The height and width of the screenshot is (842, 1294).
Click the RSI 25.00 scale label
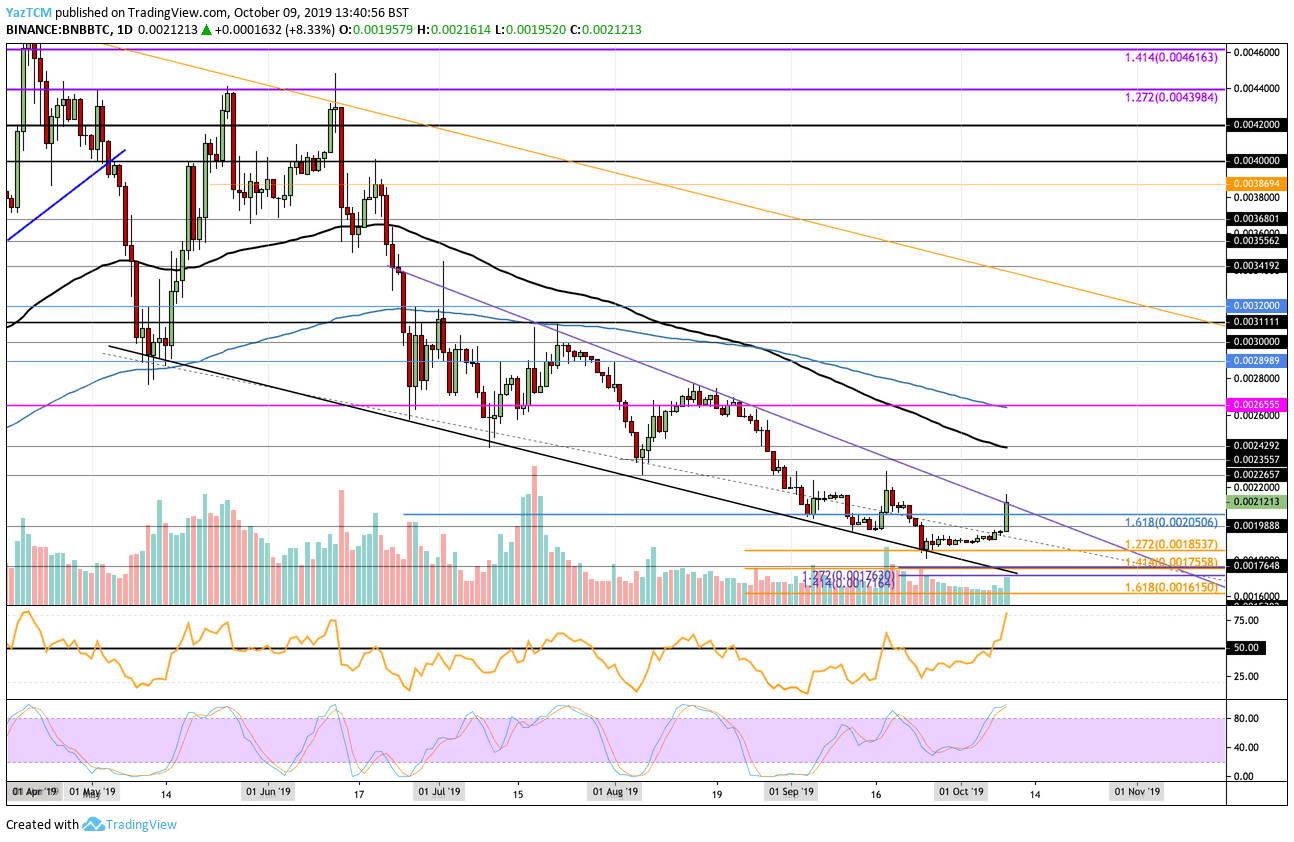coord(1244,676)
